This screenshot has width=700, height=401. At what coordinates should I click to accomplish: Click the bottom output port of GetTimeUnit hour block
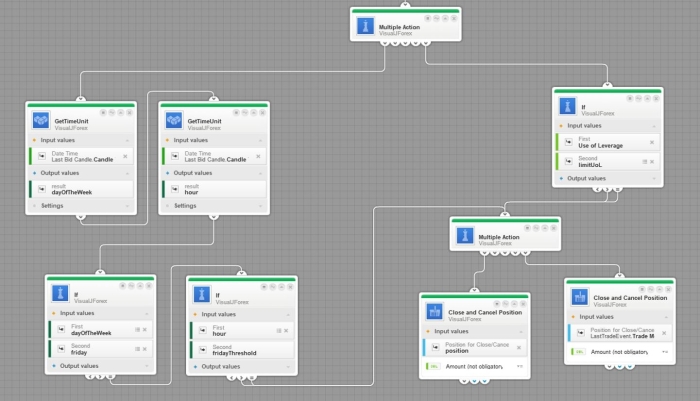214,217
